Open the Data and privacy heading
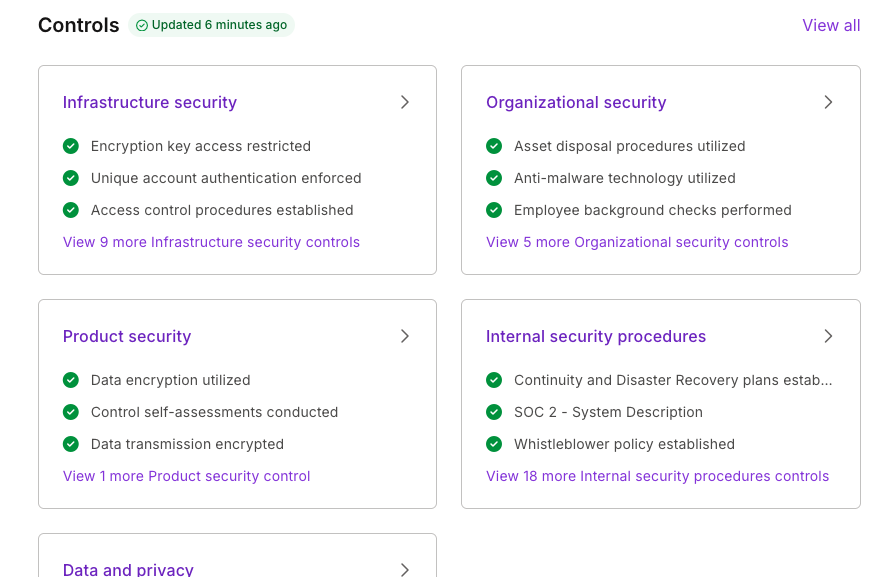 click(128, 569)
